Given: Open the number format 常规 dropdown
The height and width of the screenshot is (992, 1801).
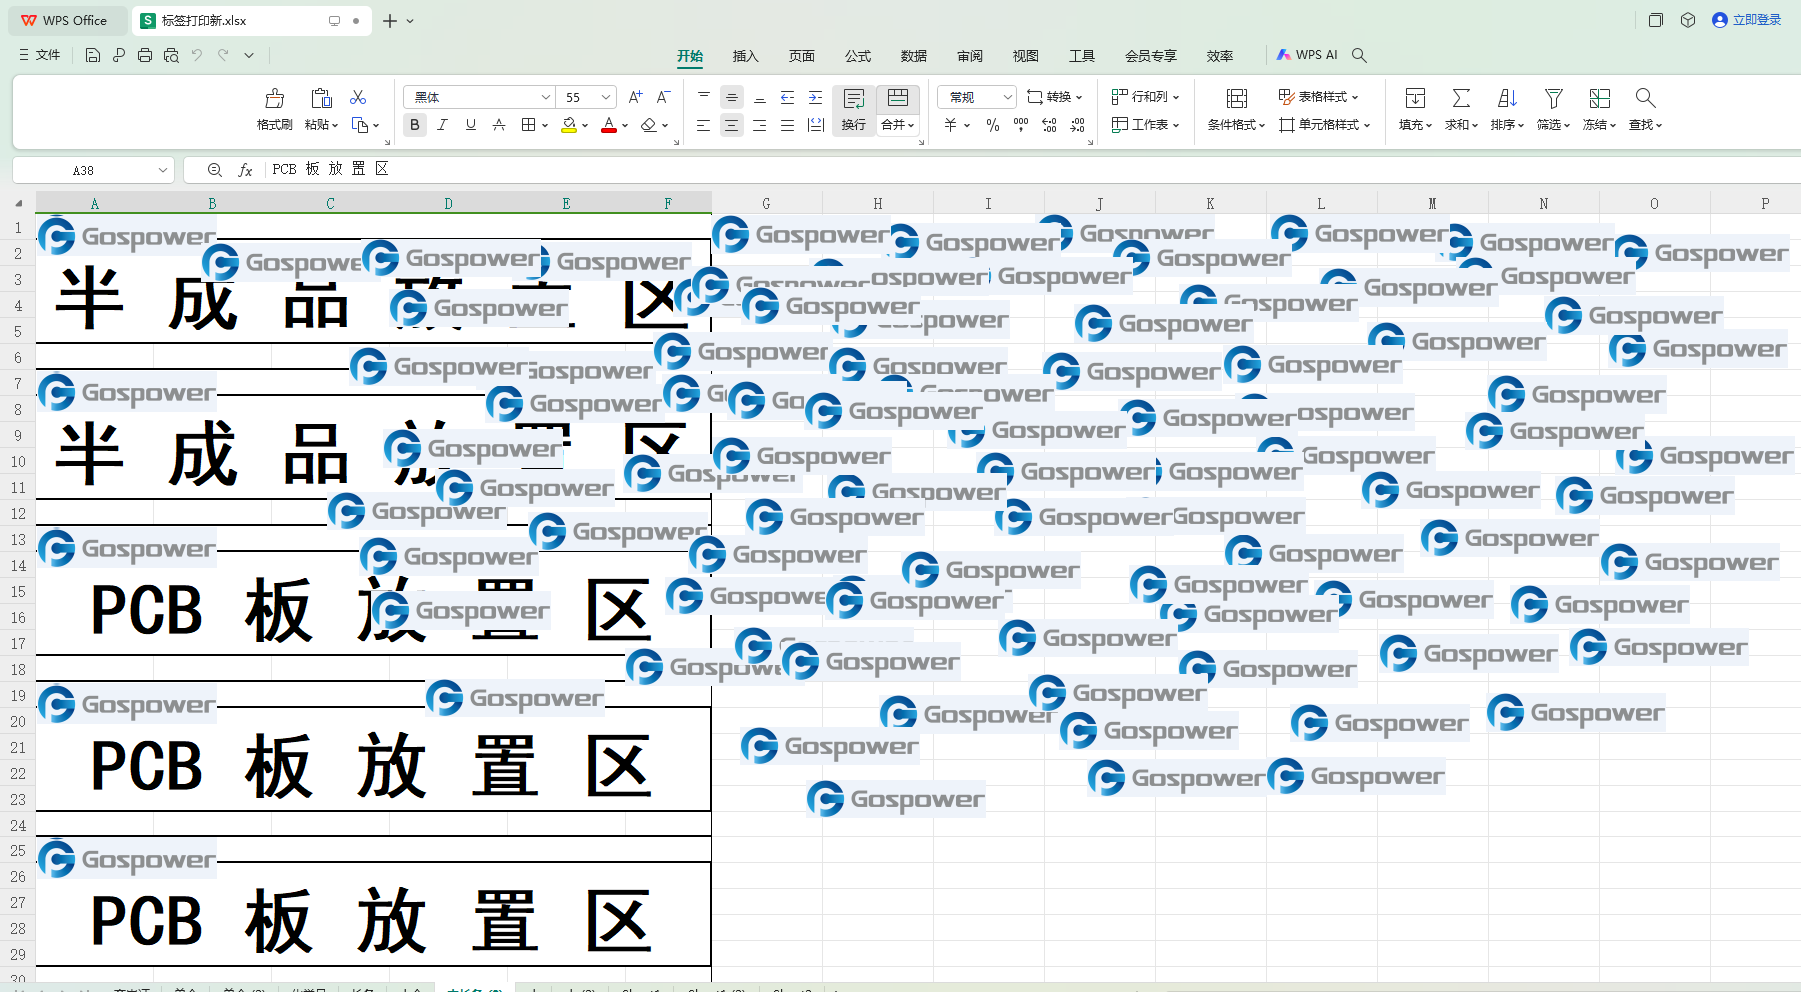Looking at the screenshot, I should click(x=1007, y=97).
